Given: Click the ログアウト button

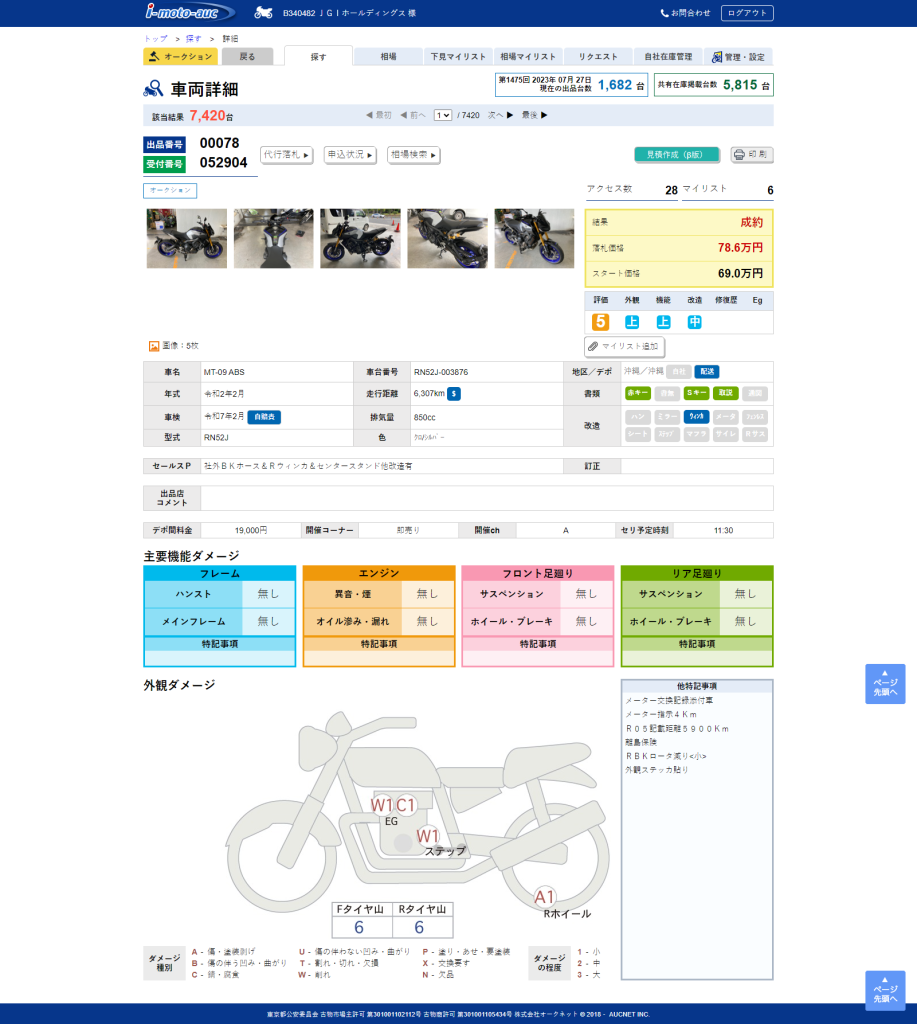Looking at the screenshot, I should [746, 13].
